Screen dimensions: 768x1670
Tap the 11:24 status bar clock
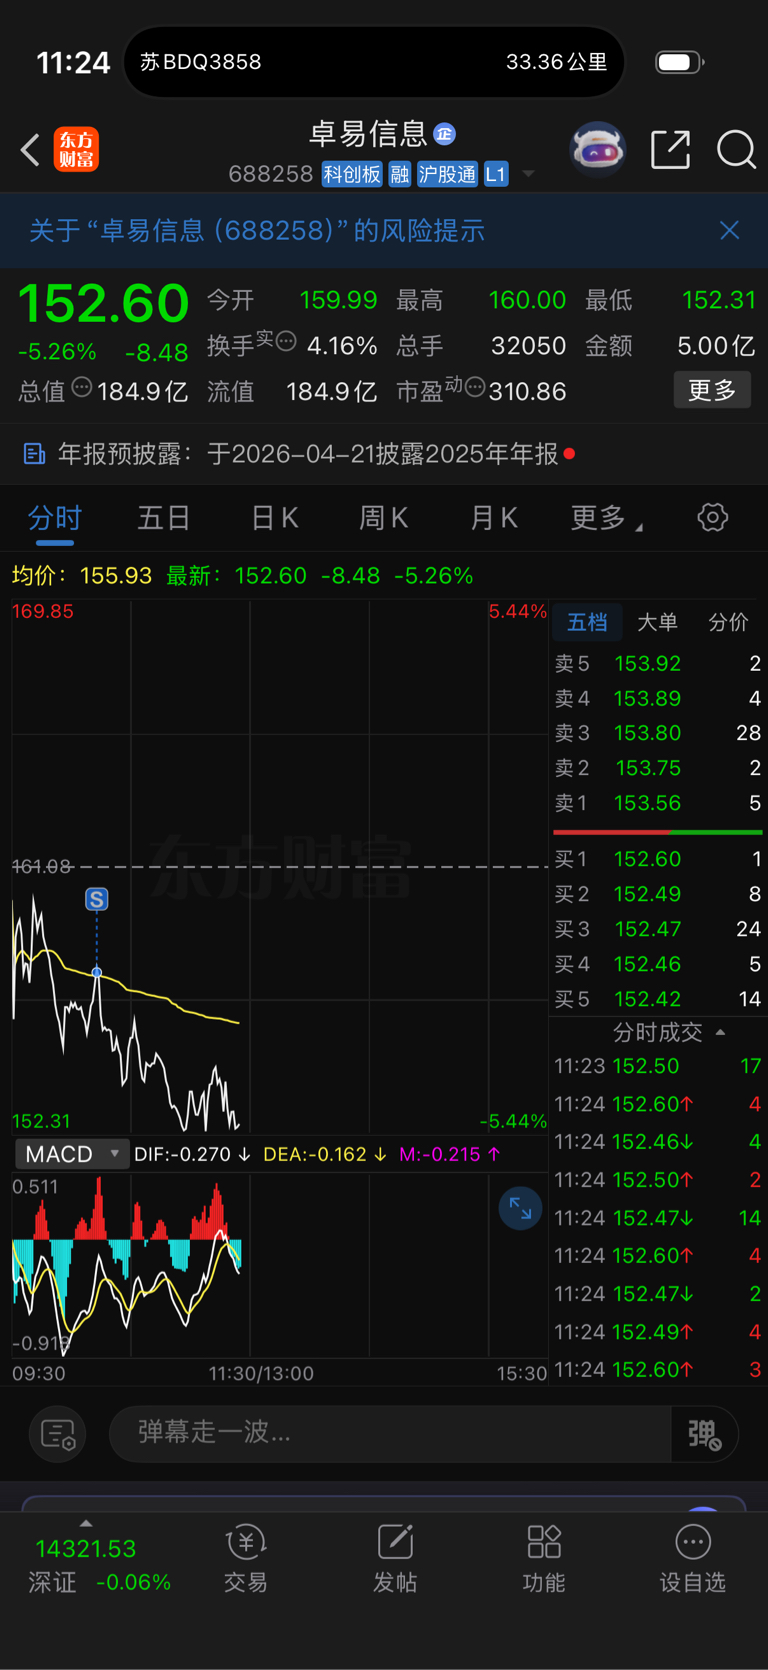(x=73, y=63)
